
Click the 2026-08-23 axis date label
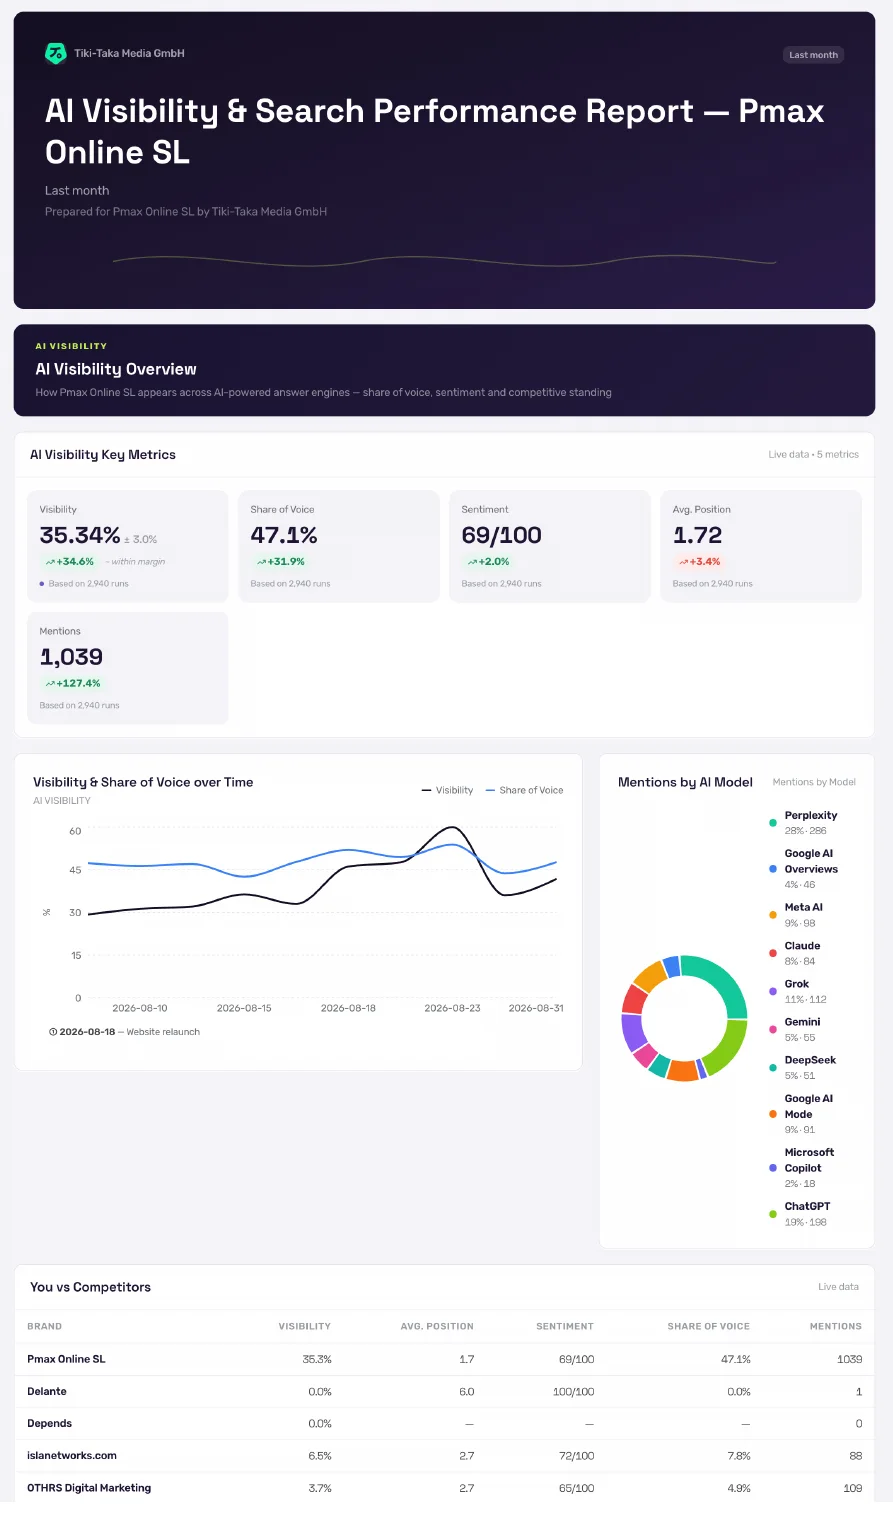tap(452, 1008)
